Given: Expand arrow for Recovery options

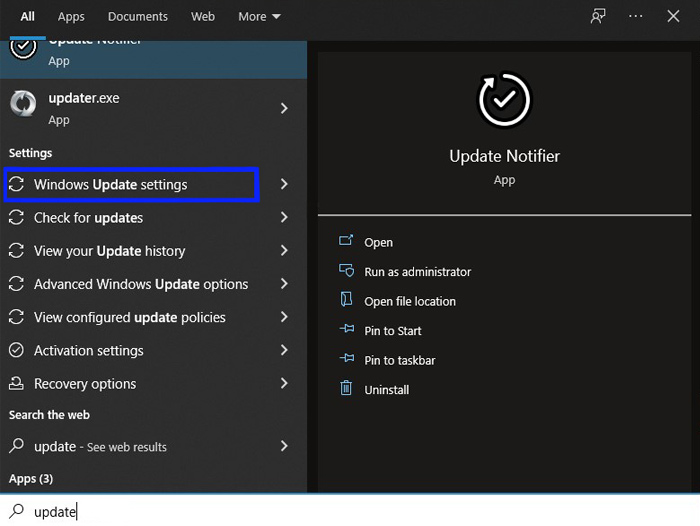Looking at the screenshot, I should [x=284, y=383].
